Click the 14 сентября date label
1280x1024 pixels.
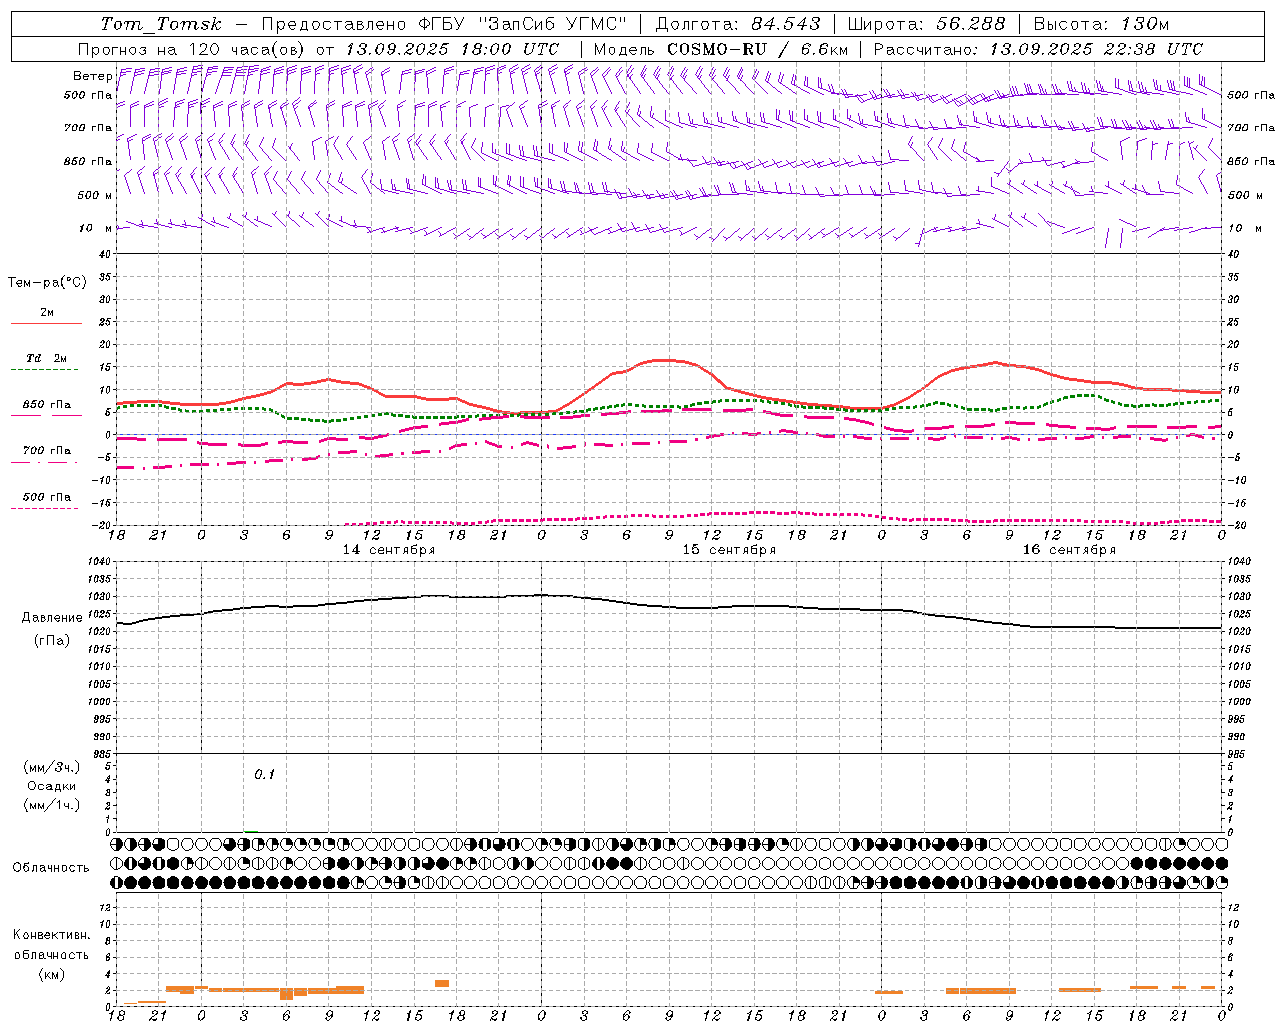(388, 550)
